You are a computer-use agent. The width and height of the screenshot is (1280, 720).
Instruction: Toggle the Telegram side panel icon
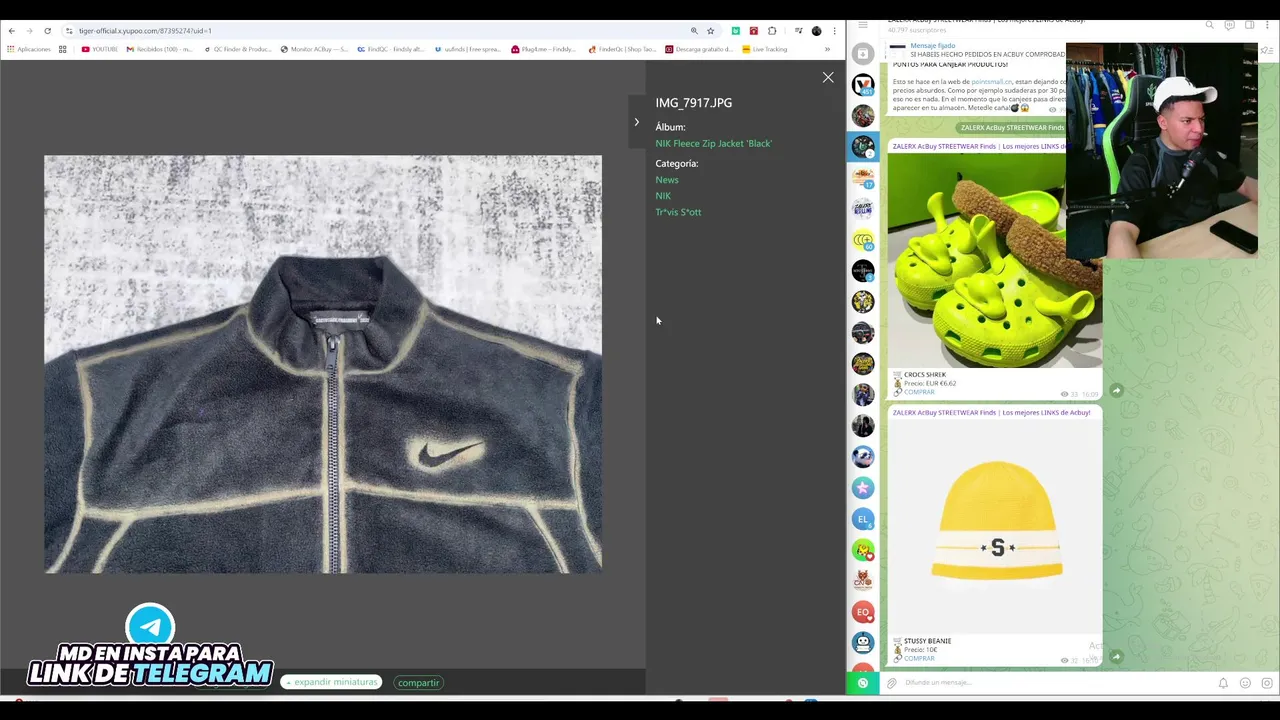pos(1249,24)
